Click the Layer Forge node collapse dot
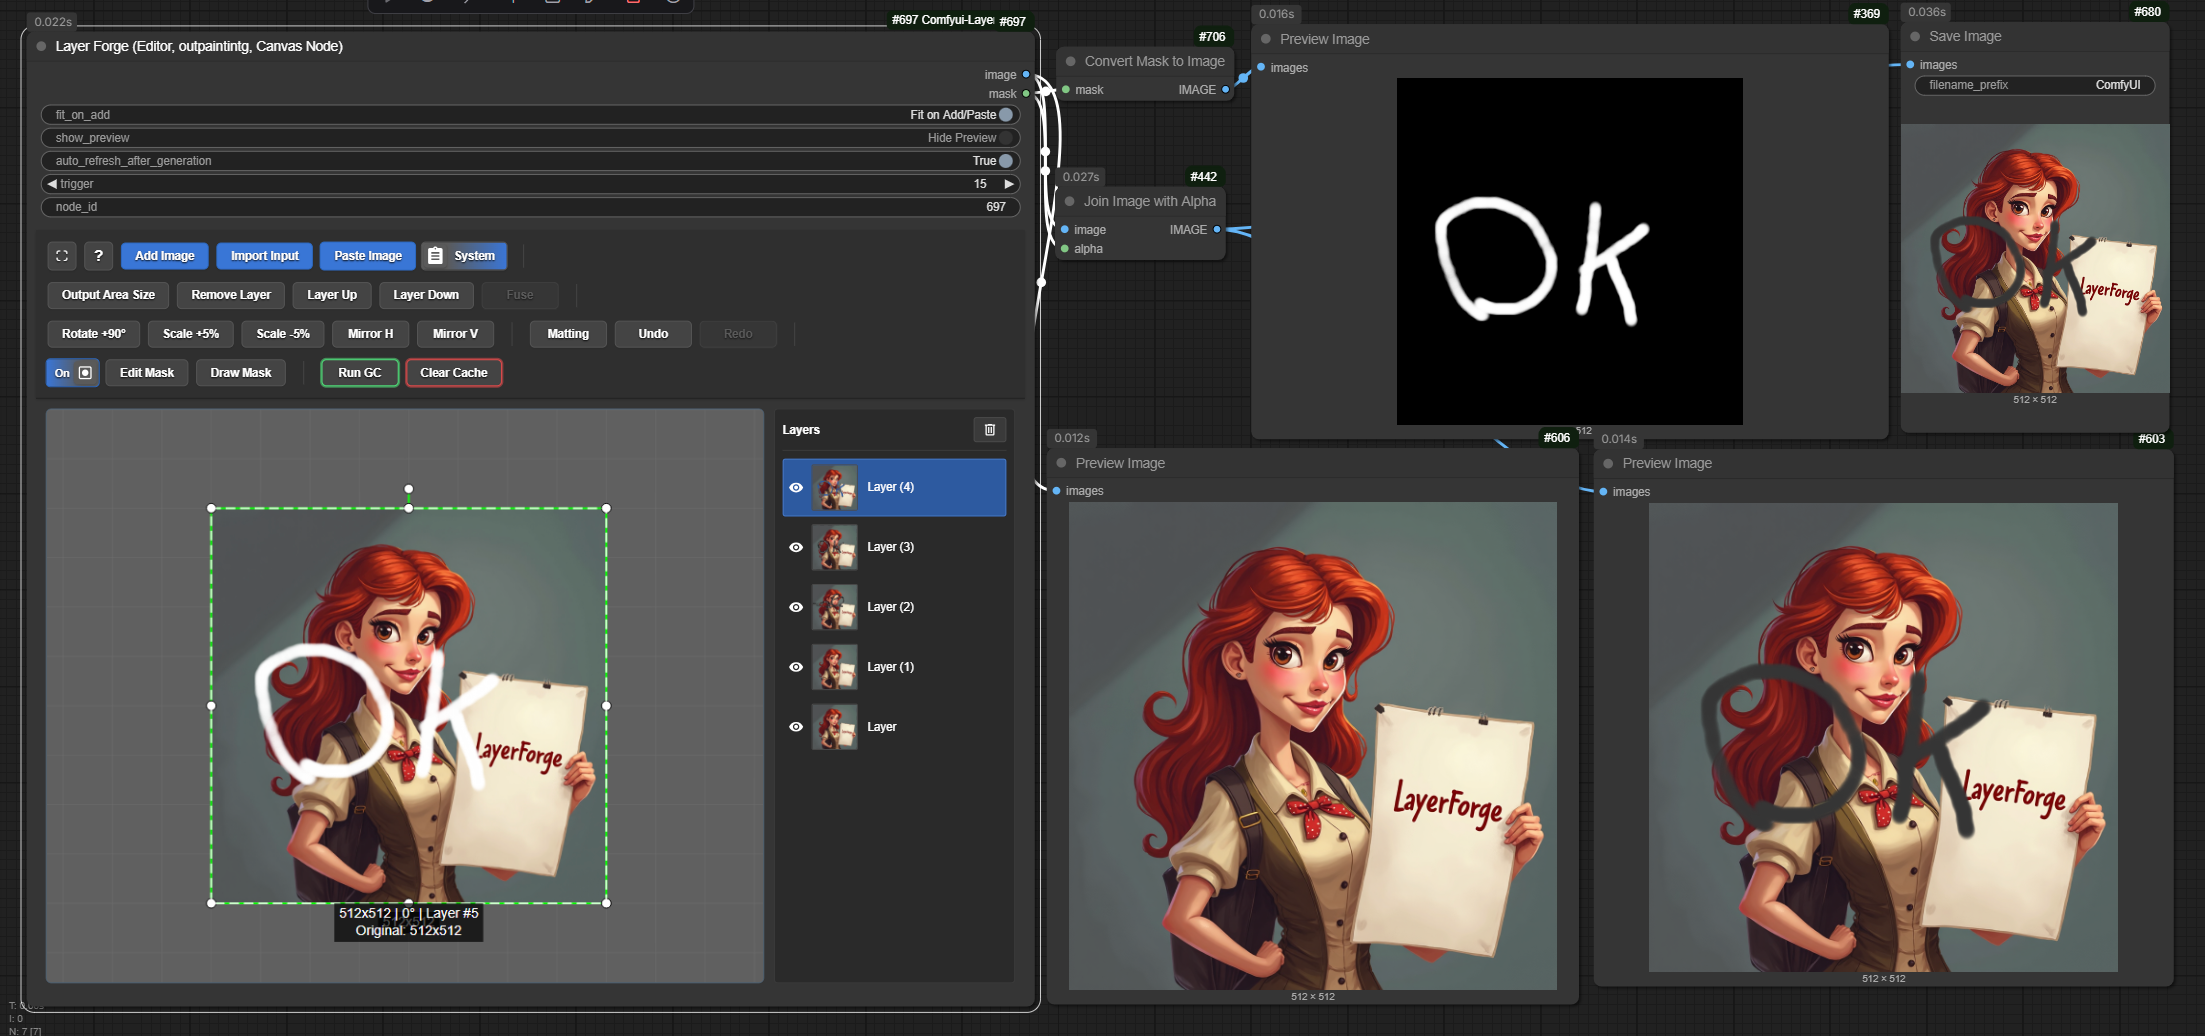The width and height of the screenshot is (2205, 1036). 42,47
